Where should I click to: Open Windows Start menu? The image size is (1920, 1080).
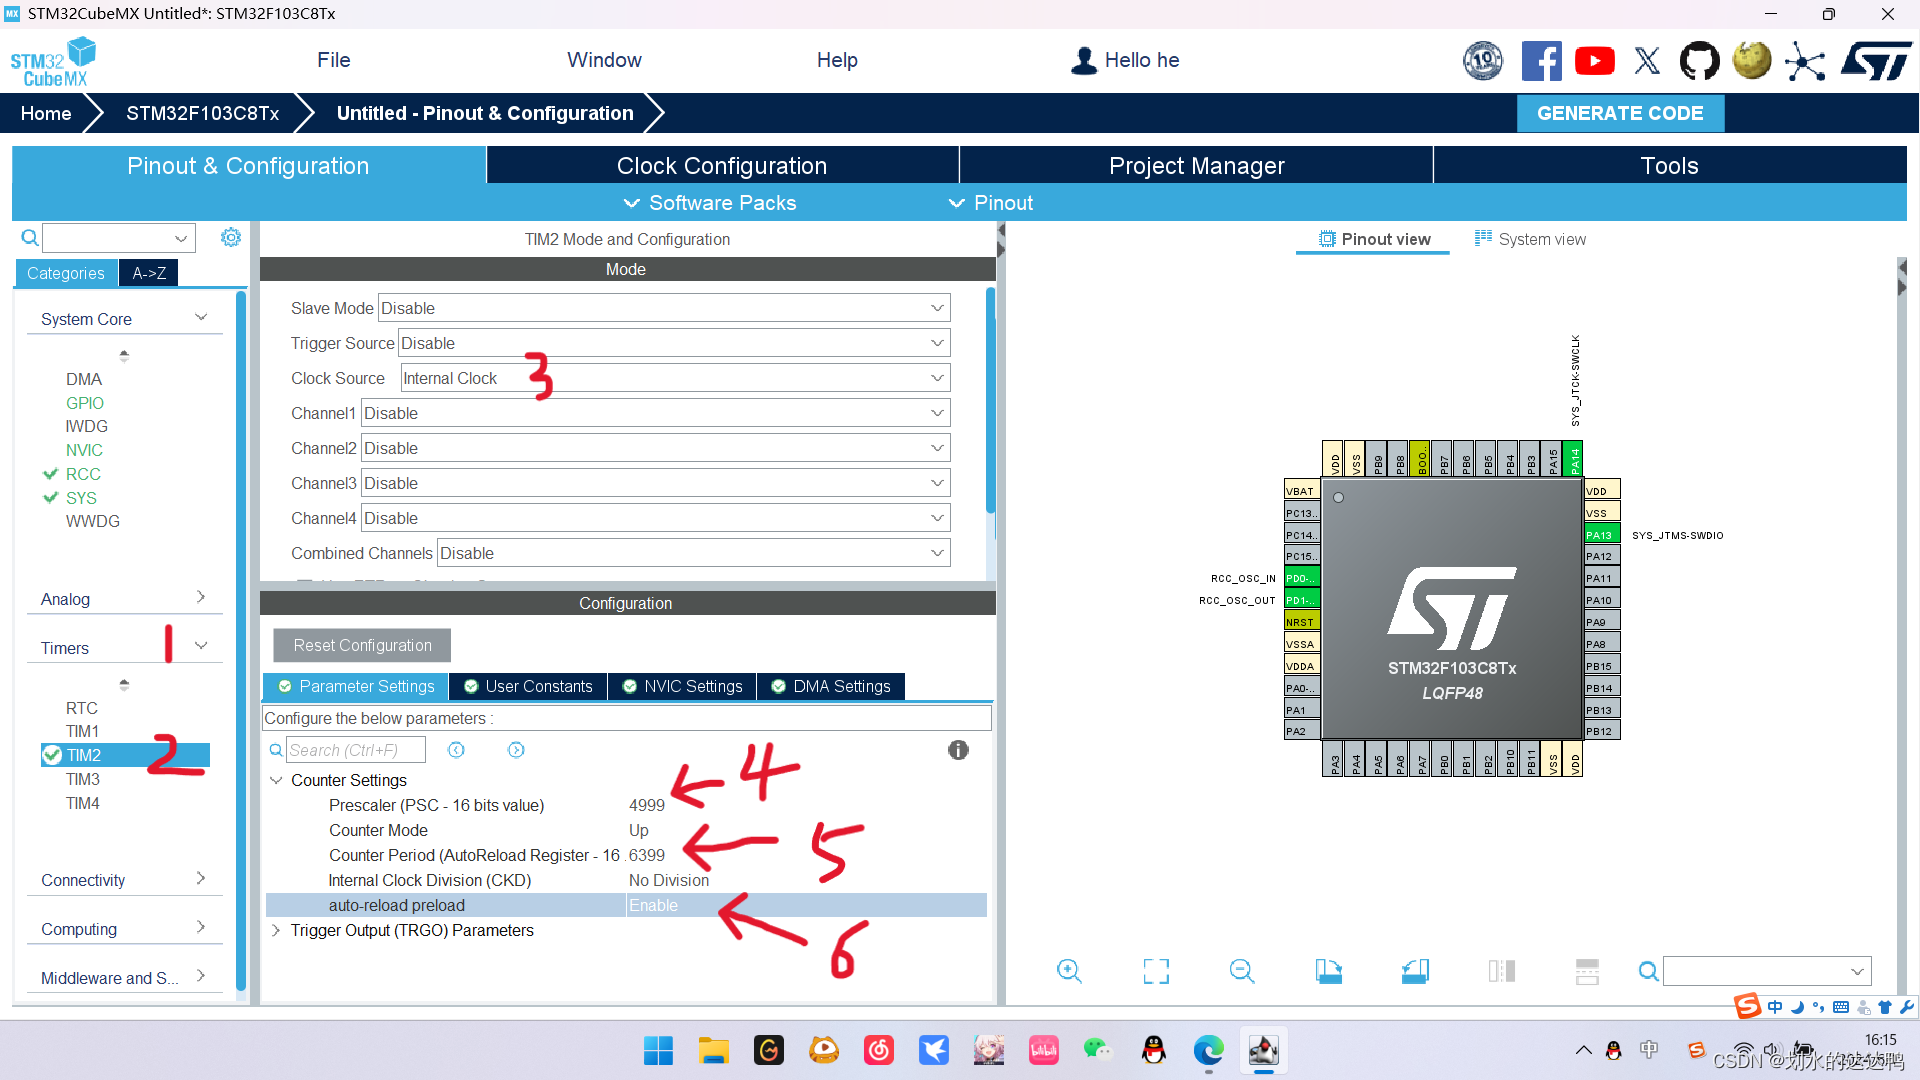658,1050
